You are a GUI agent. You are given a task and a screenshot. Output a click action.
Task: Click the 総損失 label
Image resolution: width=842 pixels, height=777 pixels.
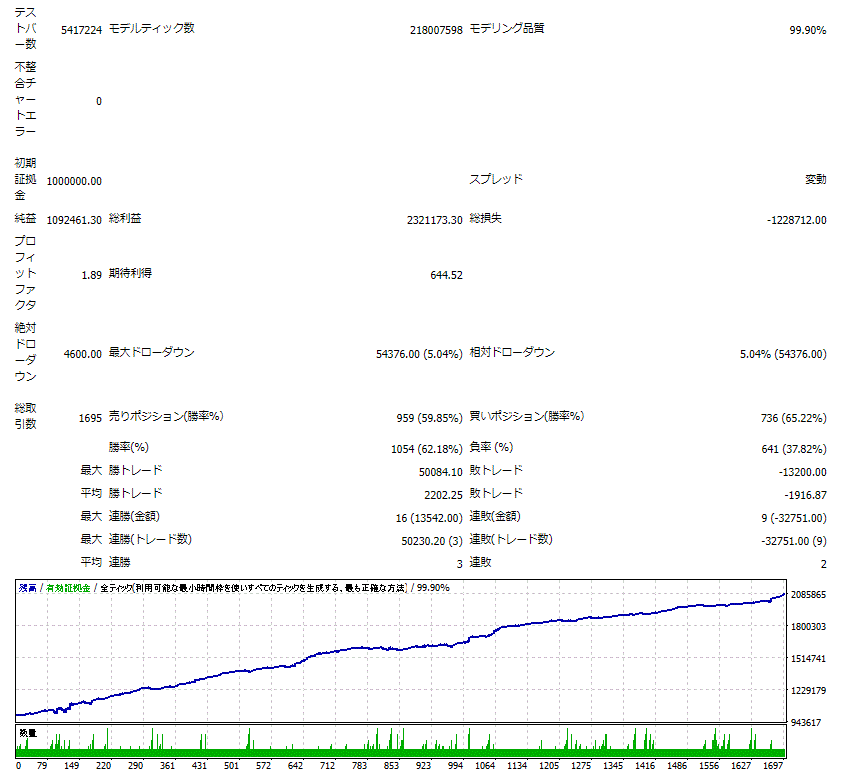pos(485,219)
